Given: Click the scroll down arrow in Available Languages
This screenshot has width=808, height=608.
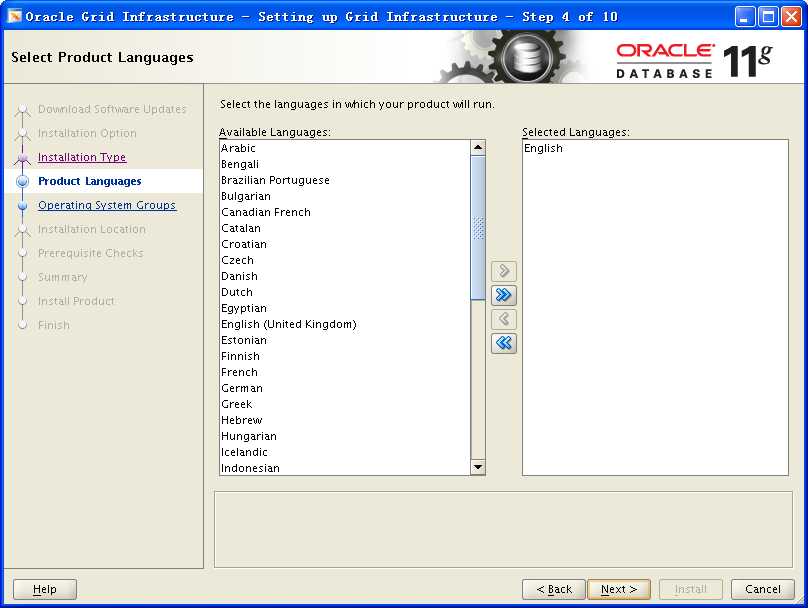Looking at the screenshot, I should pos(478,467).
